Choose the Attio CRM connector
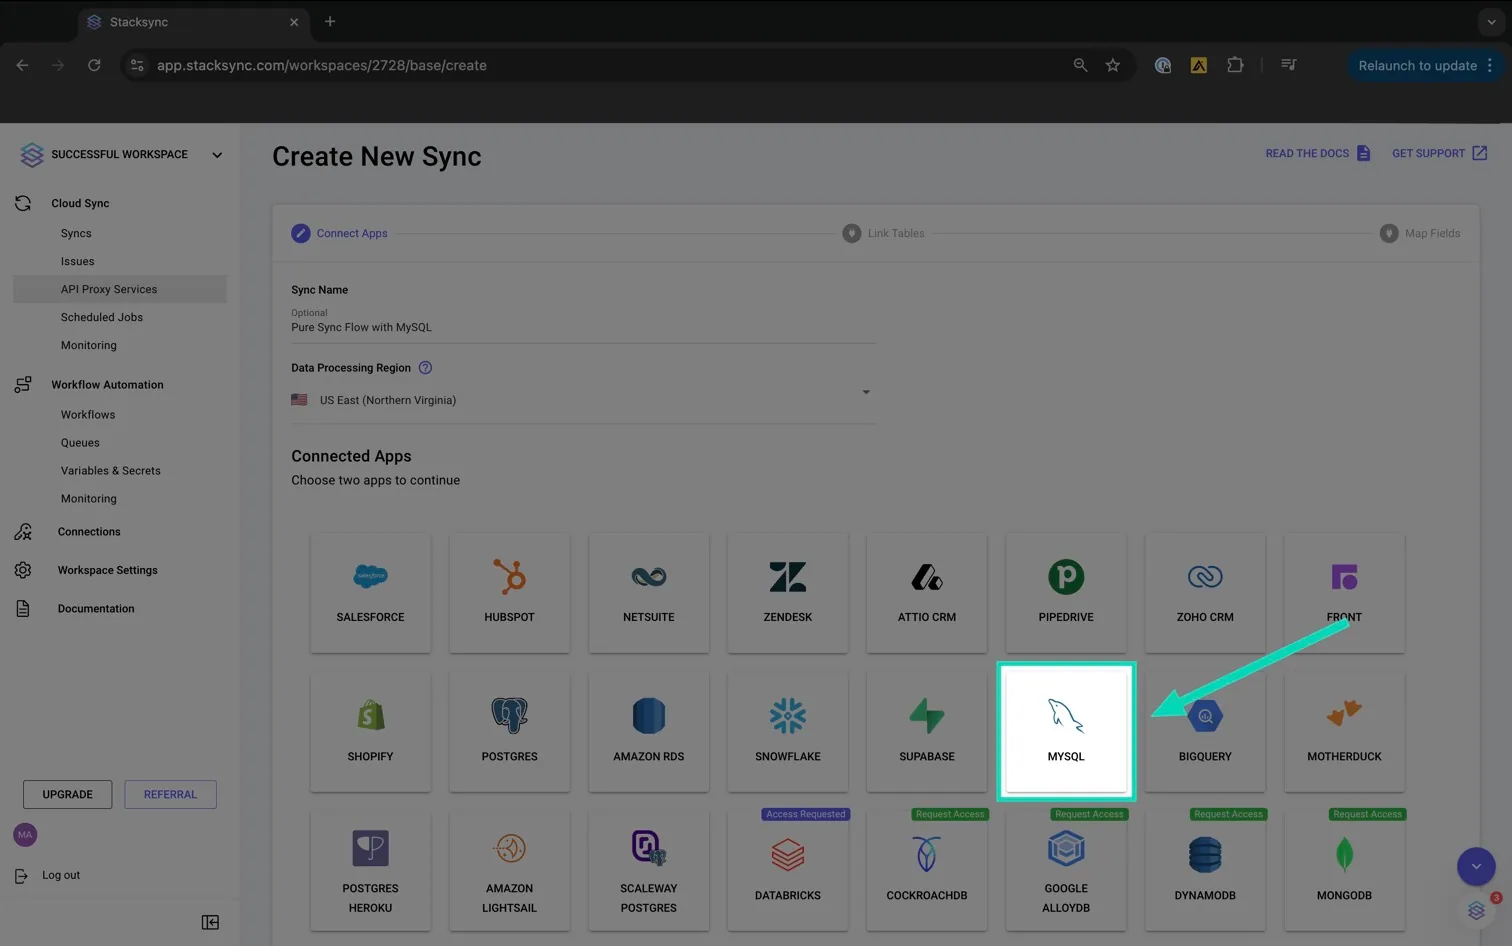The height and width of the screenshot is (946, 1512). (926, 593)
